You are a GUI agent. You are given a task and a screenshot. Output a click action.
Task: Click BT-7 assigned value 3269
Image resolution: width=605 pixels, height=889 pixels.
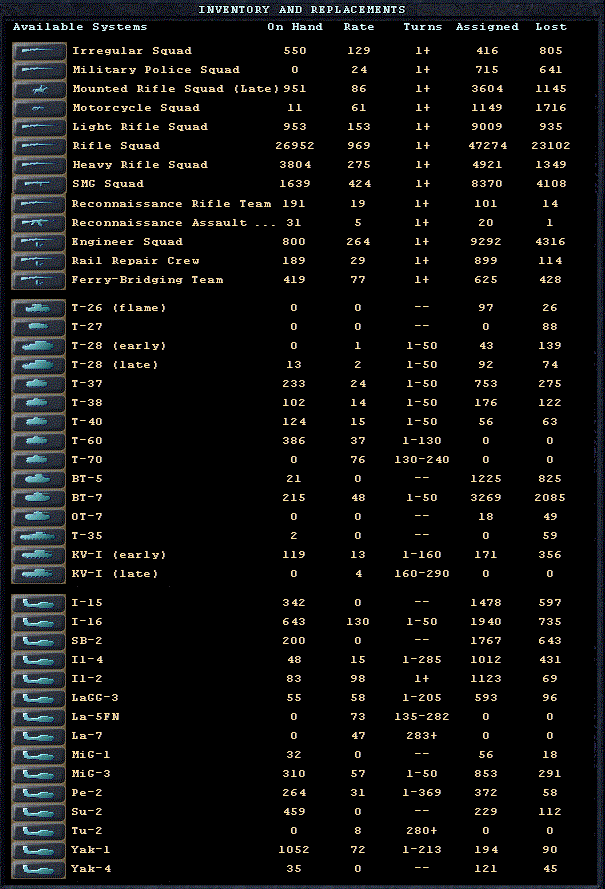486,498
